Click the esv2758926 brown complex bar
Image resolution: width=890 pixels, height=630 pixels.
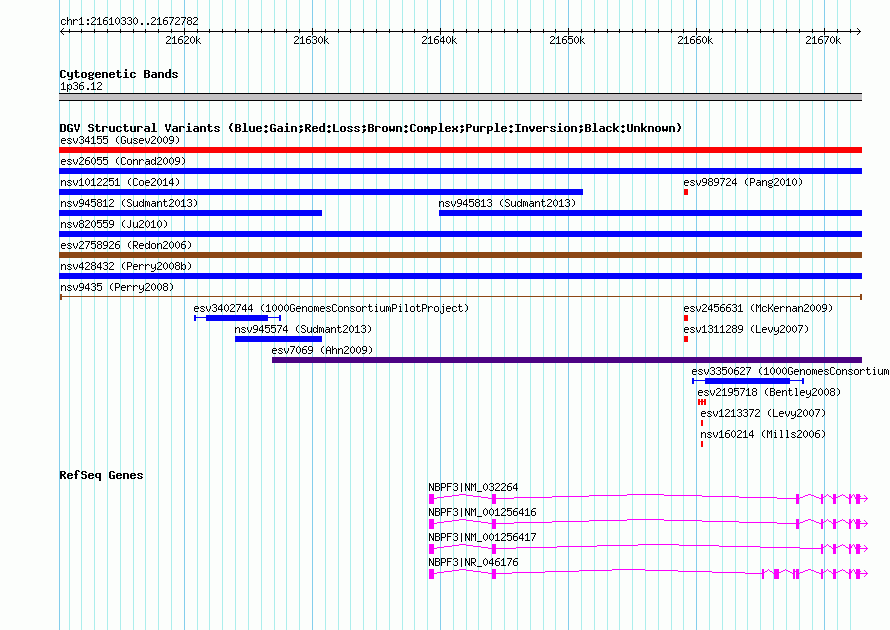(460, 255)
